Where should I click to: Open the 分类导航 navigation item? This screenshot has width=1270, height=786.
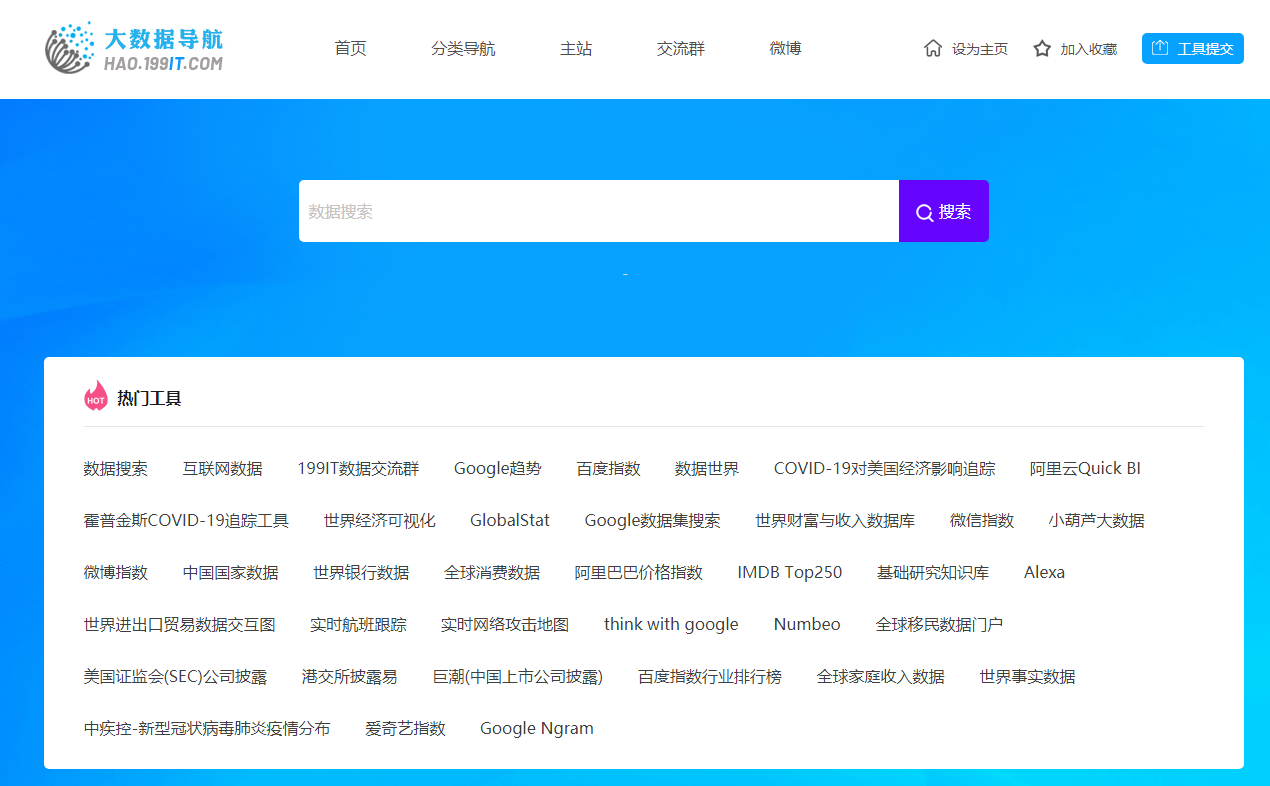tap(463, 47)
